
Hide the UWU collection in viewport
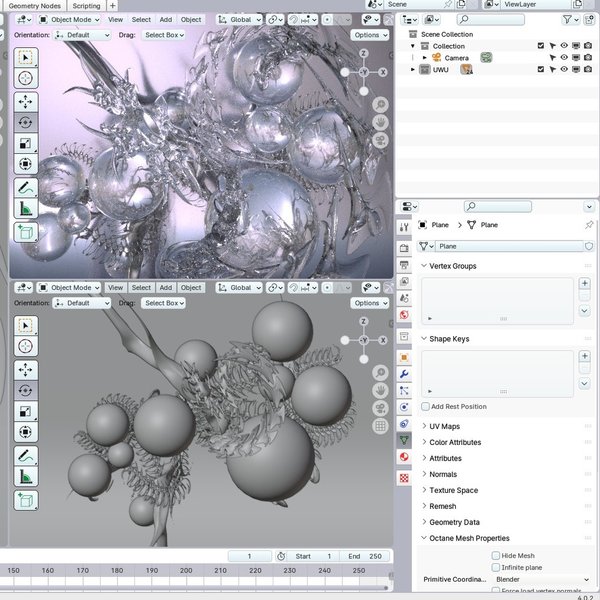[565, 69]
